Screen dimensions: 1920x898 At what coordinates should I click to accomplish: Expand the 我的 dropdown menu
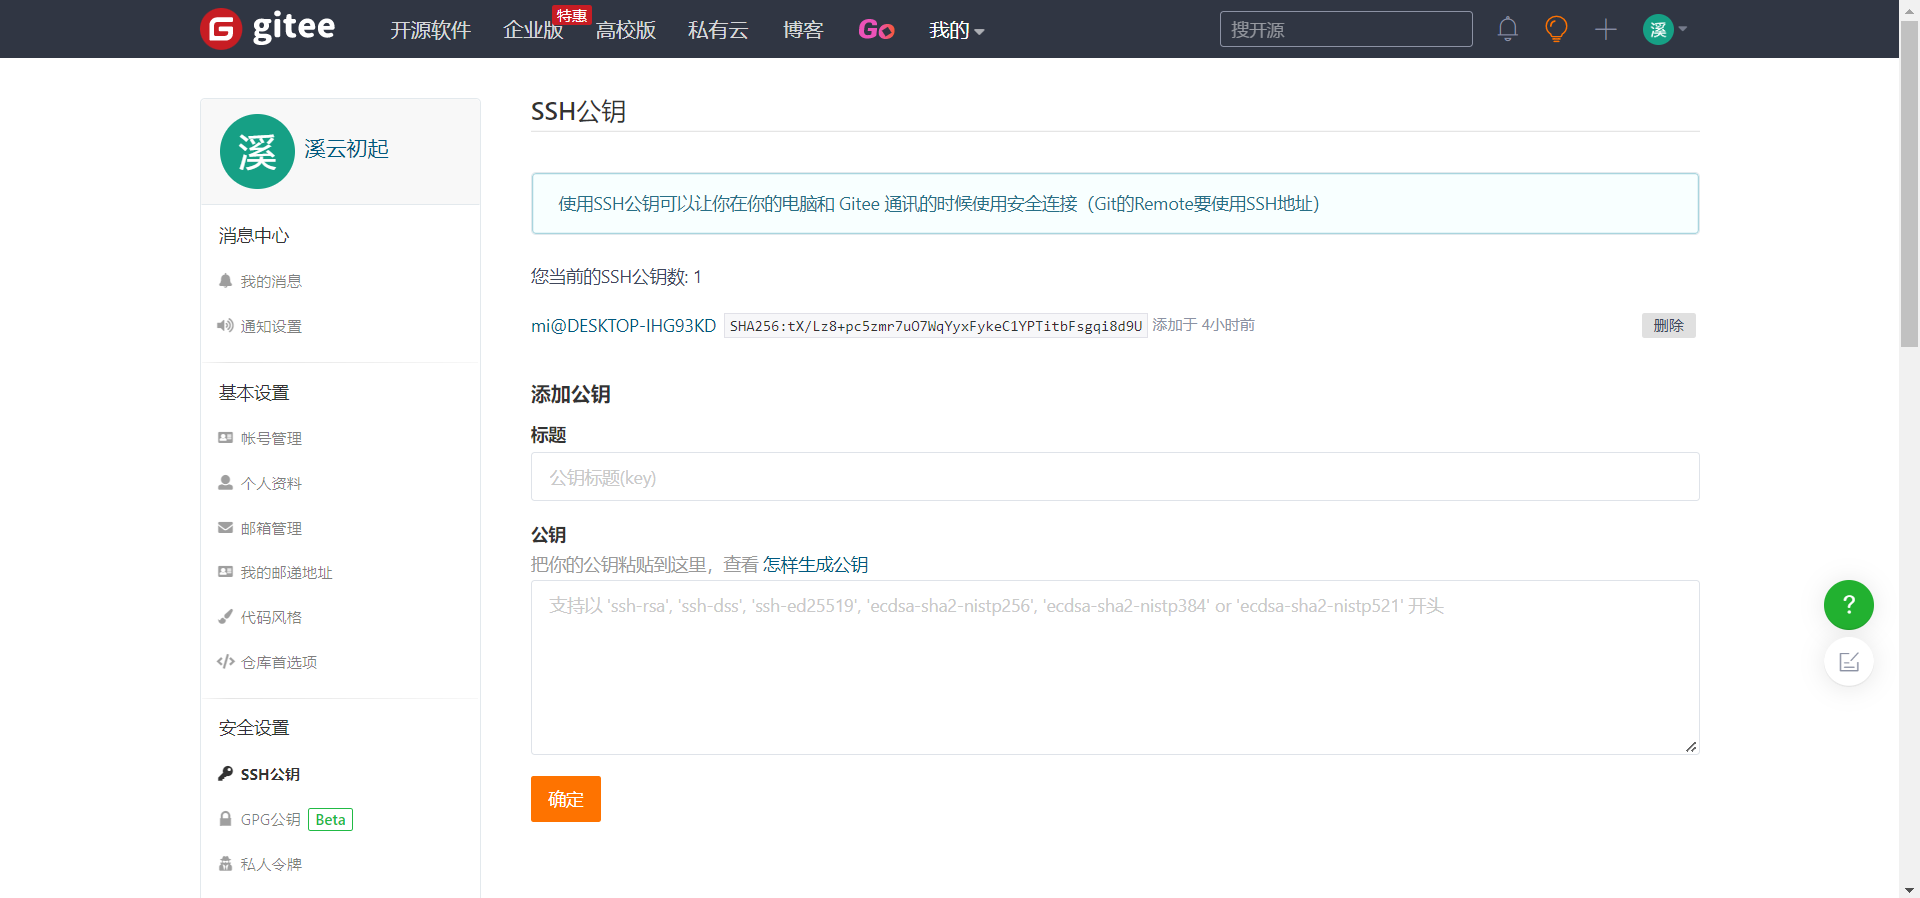[x=957, y=30]
